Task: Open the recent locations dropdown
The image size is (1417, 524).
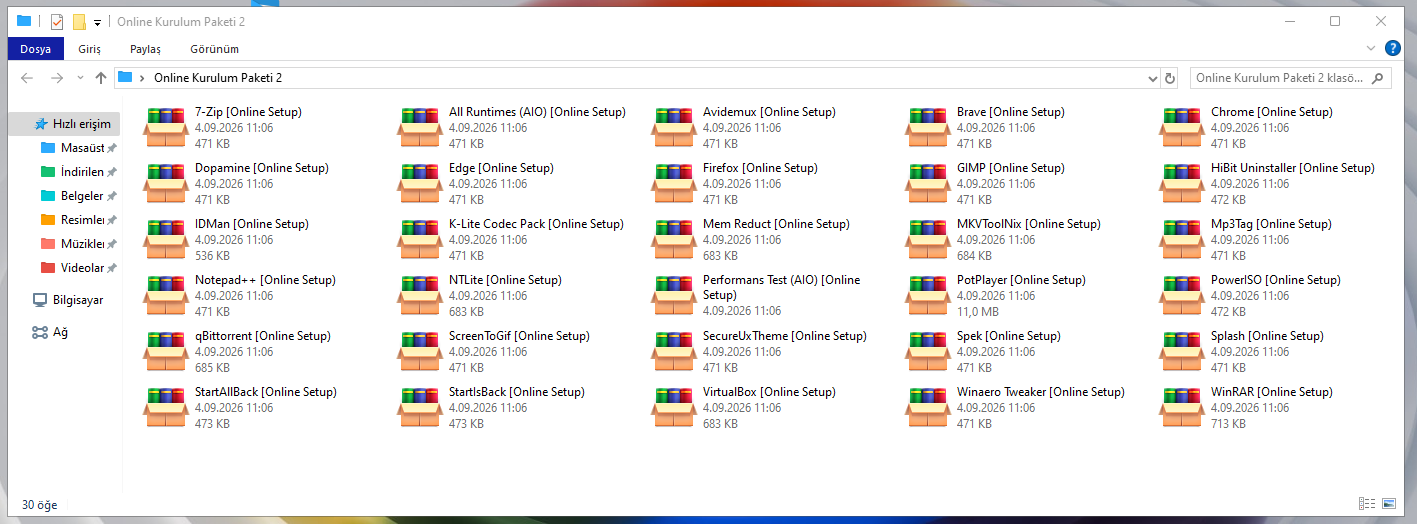Action: click(x=80, y=78)
